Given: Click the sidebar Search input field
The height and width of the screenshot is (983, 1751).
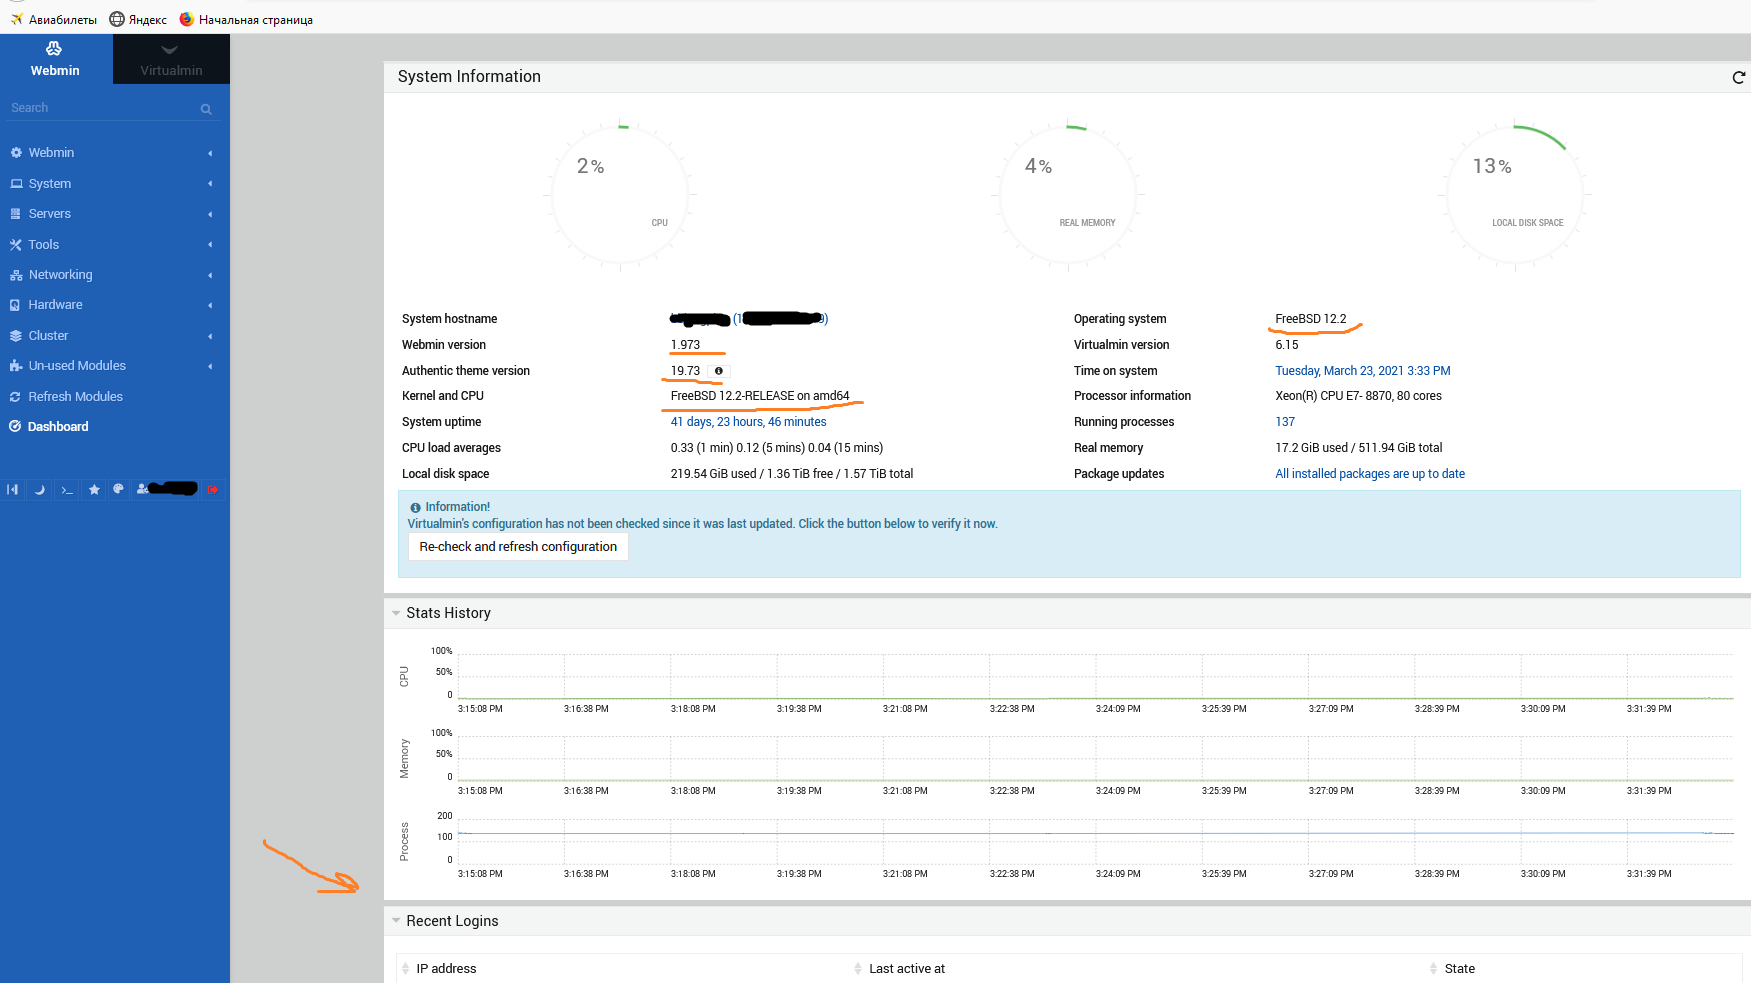Looking at the screenshot, I should coord(100,108).
